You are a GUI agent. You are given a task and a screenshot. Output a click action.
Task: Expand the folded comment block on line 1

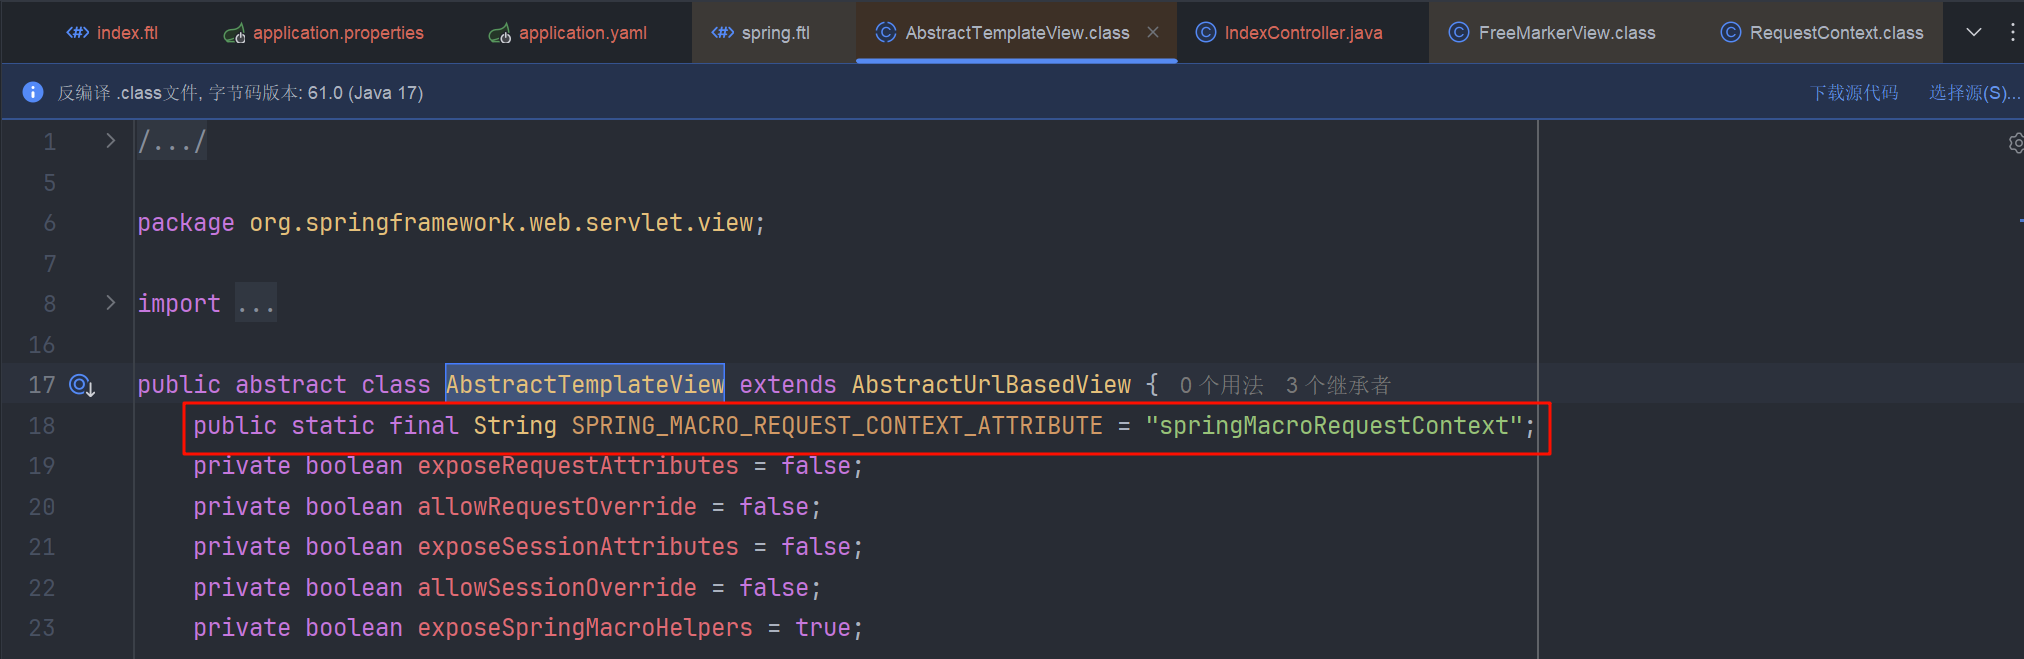coord(110,141)
